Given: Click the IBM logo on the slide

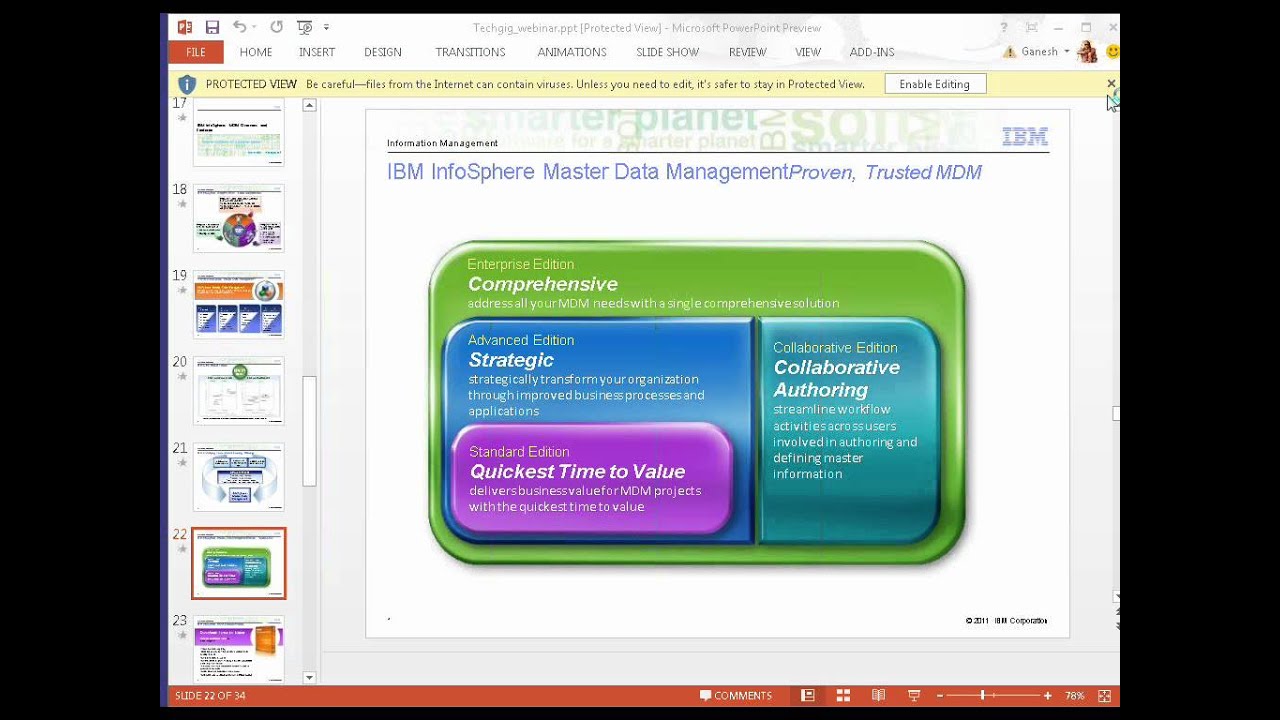Looking at the screenshot, I should pyautogui.click(x=1025, y=137).
